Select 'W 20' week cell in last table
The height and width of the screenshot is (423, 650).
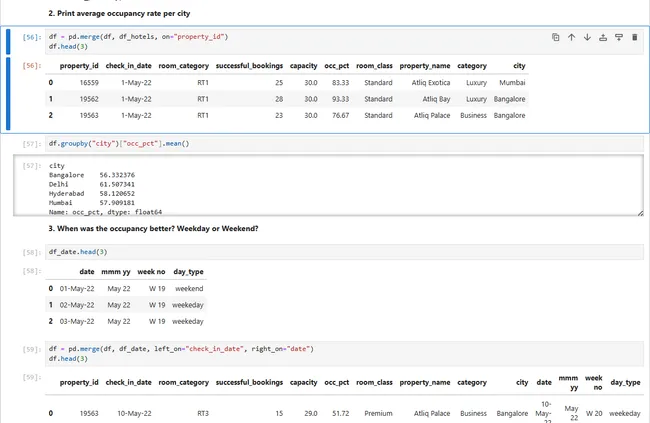pyautogui.click(x=594, y=413)
